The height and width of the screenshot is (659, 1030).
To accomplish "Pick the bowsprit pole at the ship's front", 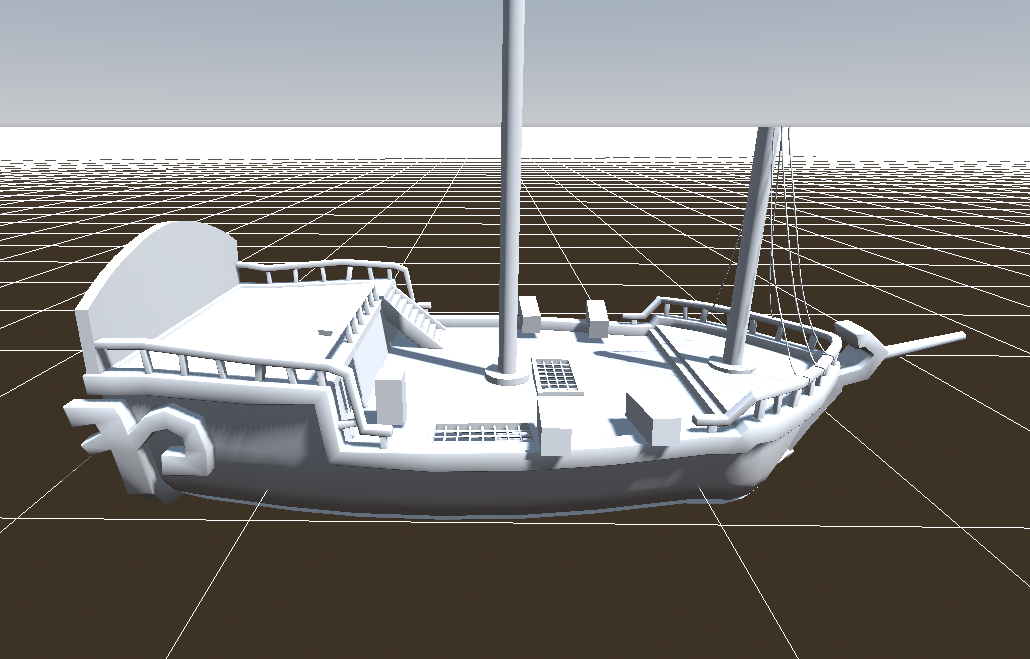I will click(925, 345).
